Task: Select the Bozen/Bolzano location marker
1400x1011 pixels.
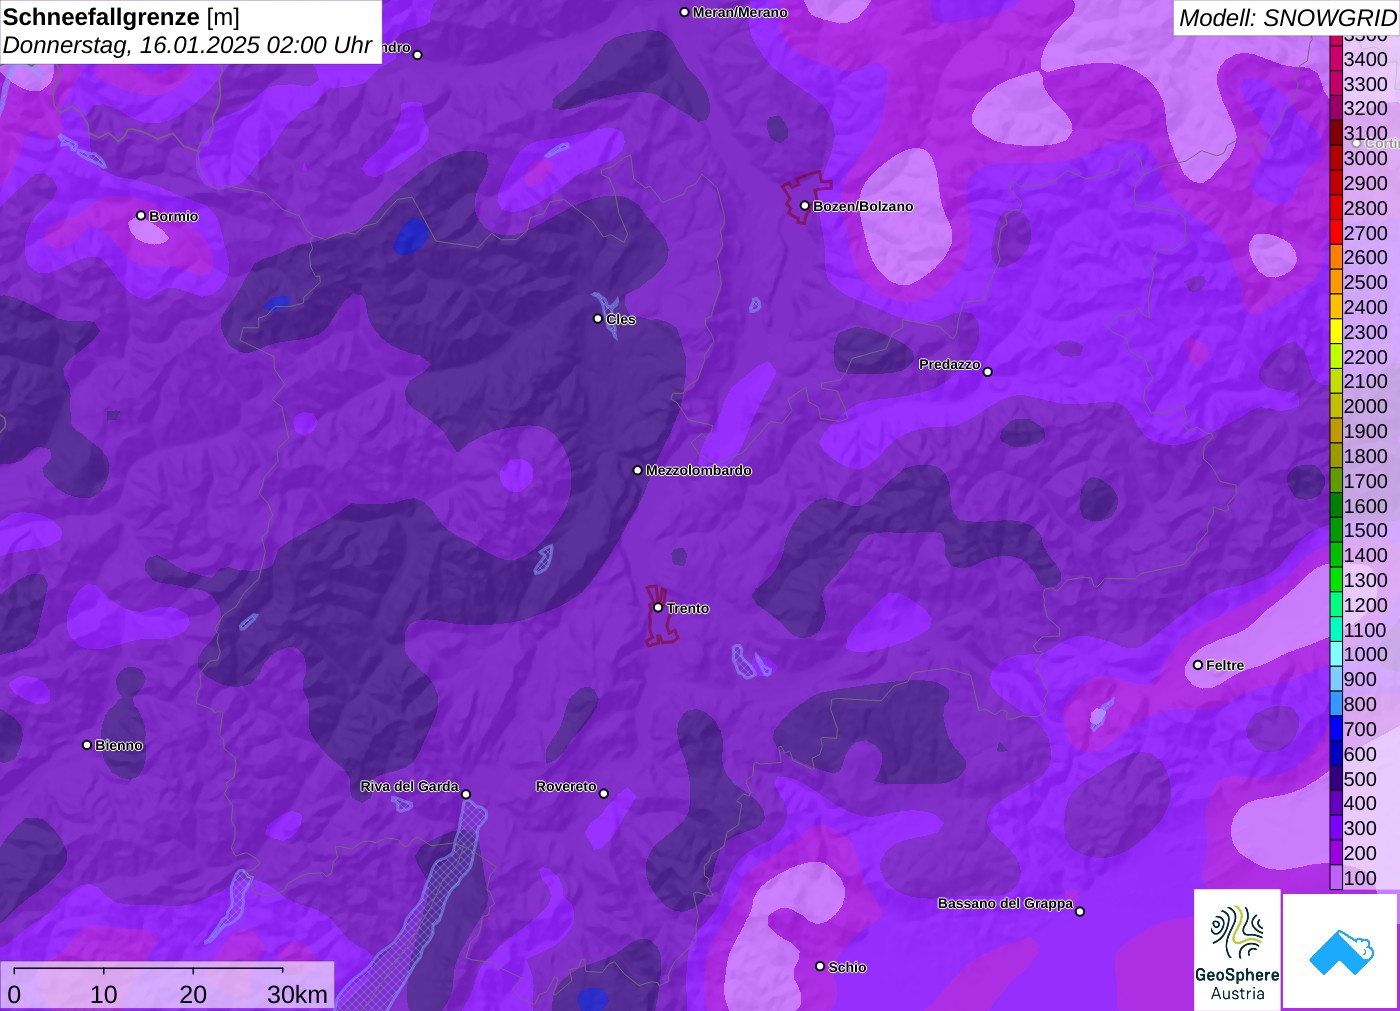Action: pos(804,206)
